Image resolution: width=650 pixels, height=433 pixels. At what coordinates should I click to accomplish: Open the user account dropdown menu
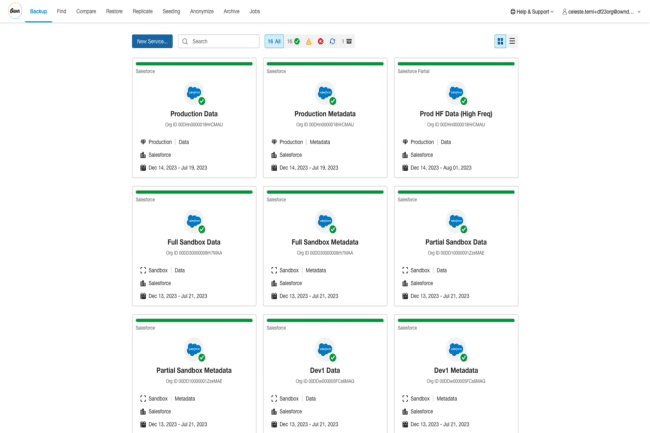coord(601,12)
